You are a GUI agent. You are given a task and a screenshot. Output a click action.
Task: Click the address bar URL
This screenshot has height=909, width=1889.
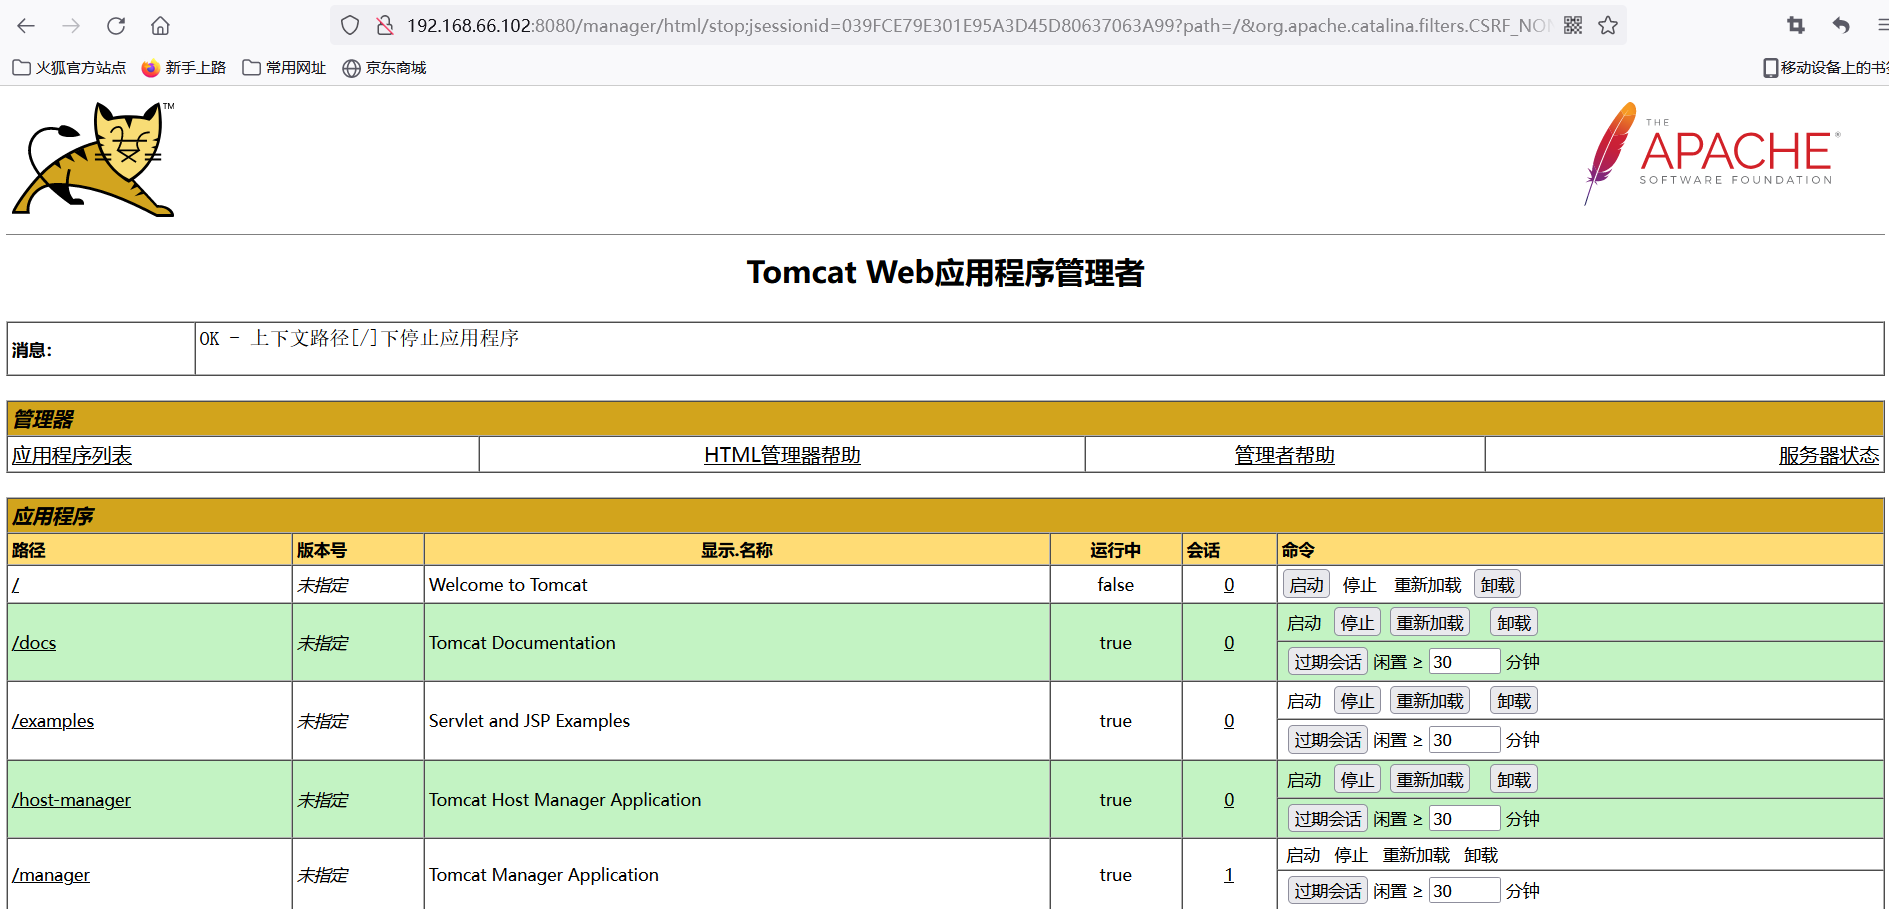coord(978,26)
